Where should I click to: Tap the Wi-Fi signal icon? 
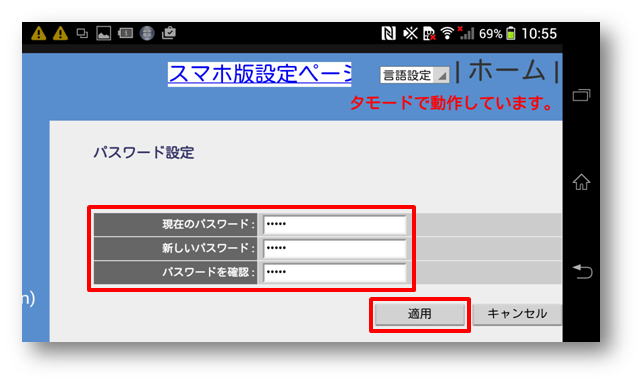[448, 33]
